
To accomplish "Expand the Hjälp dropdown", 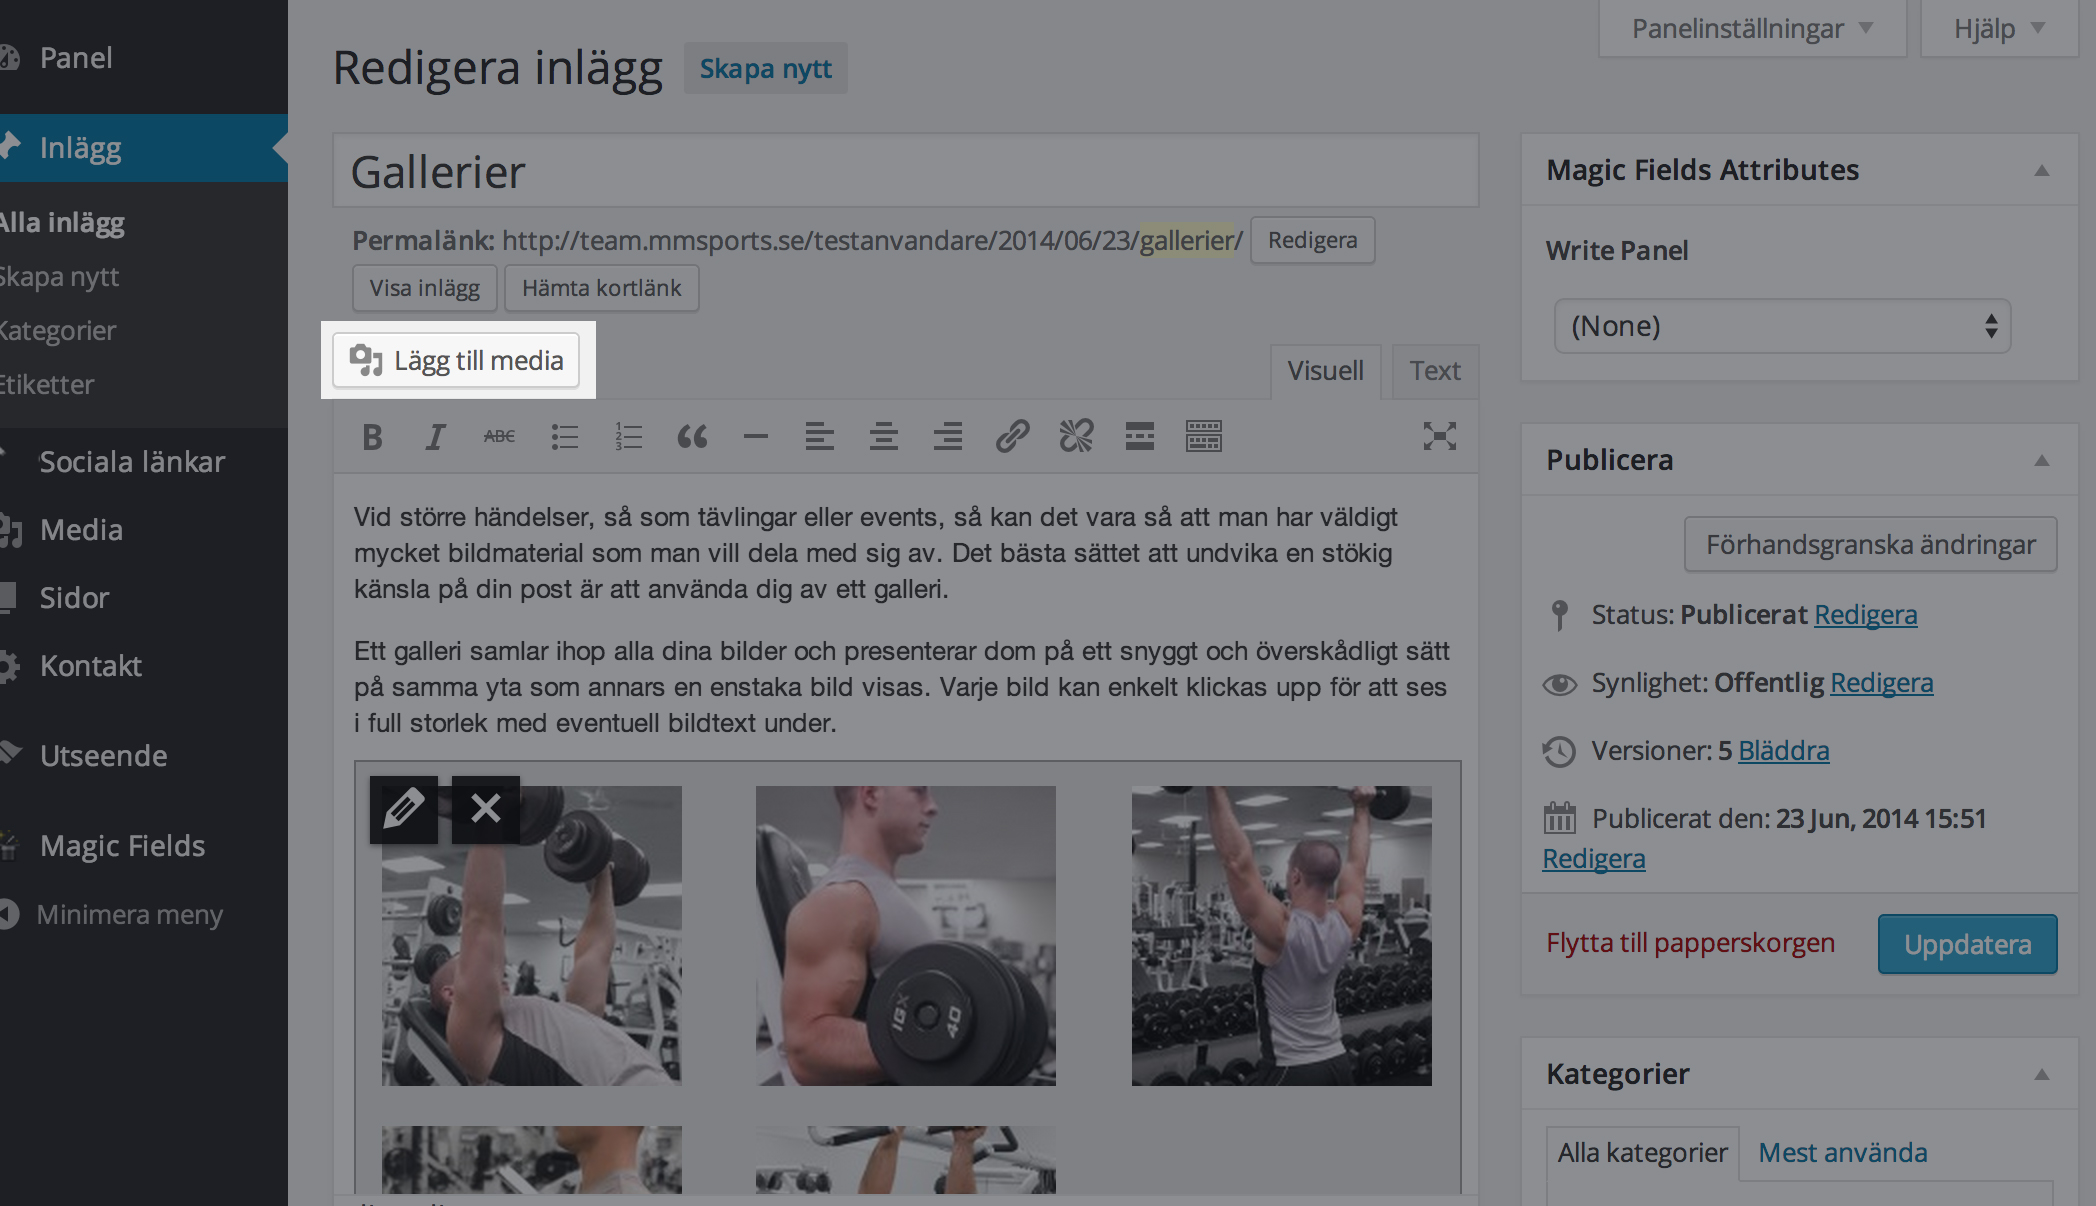I will [x=1999, y=29].
